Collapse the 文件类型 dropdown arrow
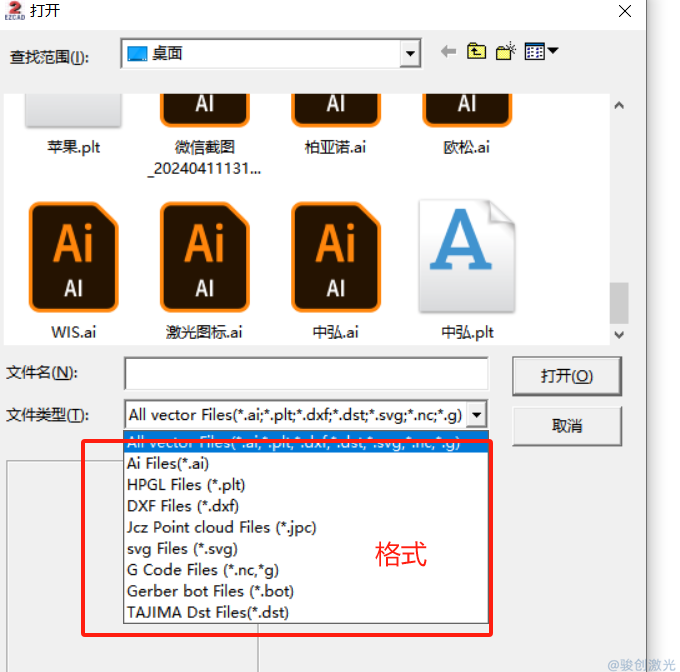 477,415
